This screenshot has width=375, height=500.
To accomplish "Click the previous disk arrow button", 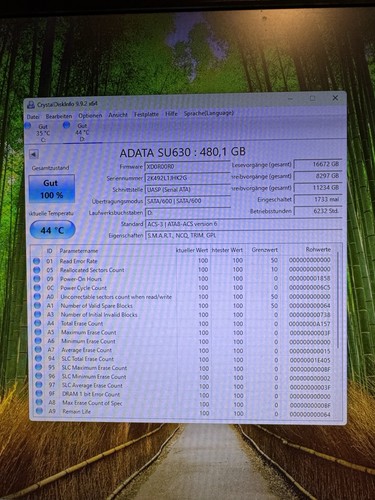I will (x=34, y=154).
